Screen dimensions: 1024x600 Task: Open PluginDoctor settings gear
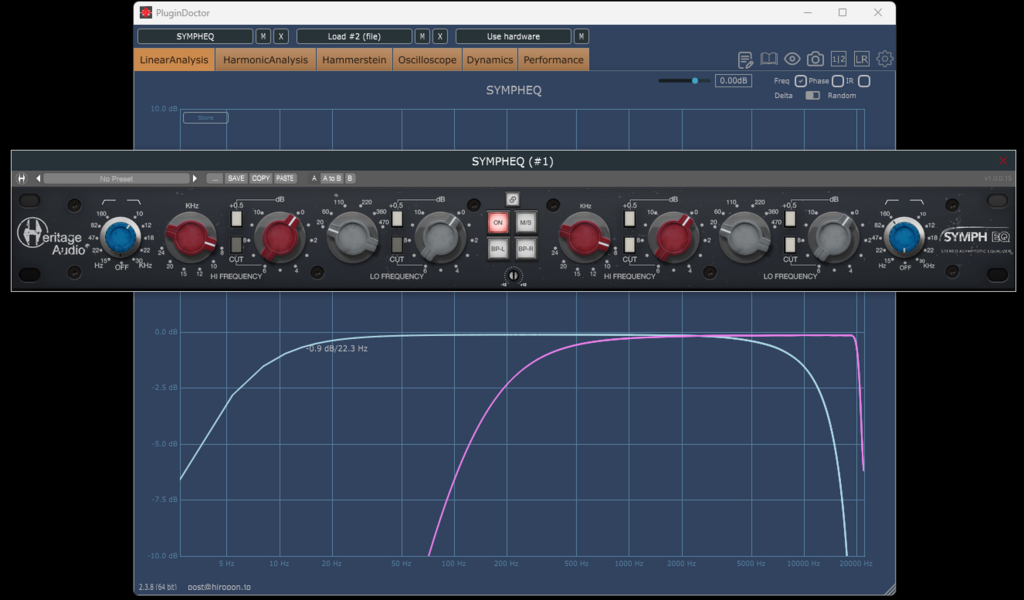click(884, 59)
